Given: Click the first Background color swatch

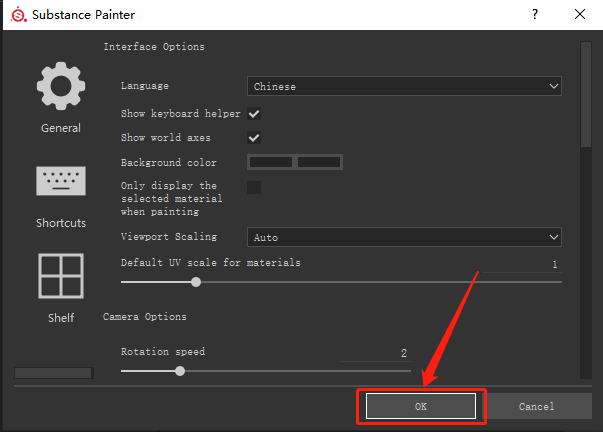Looking at the screenshot, I should pyautogui.click(x=271, y=162).
